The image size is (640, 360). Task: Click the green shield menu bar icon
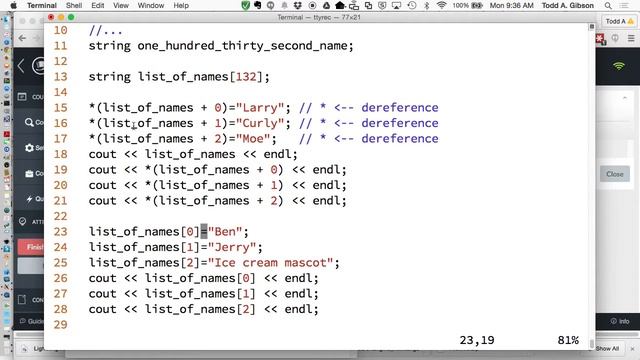(x=245, y=5)
